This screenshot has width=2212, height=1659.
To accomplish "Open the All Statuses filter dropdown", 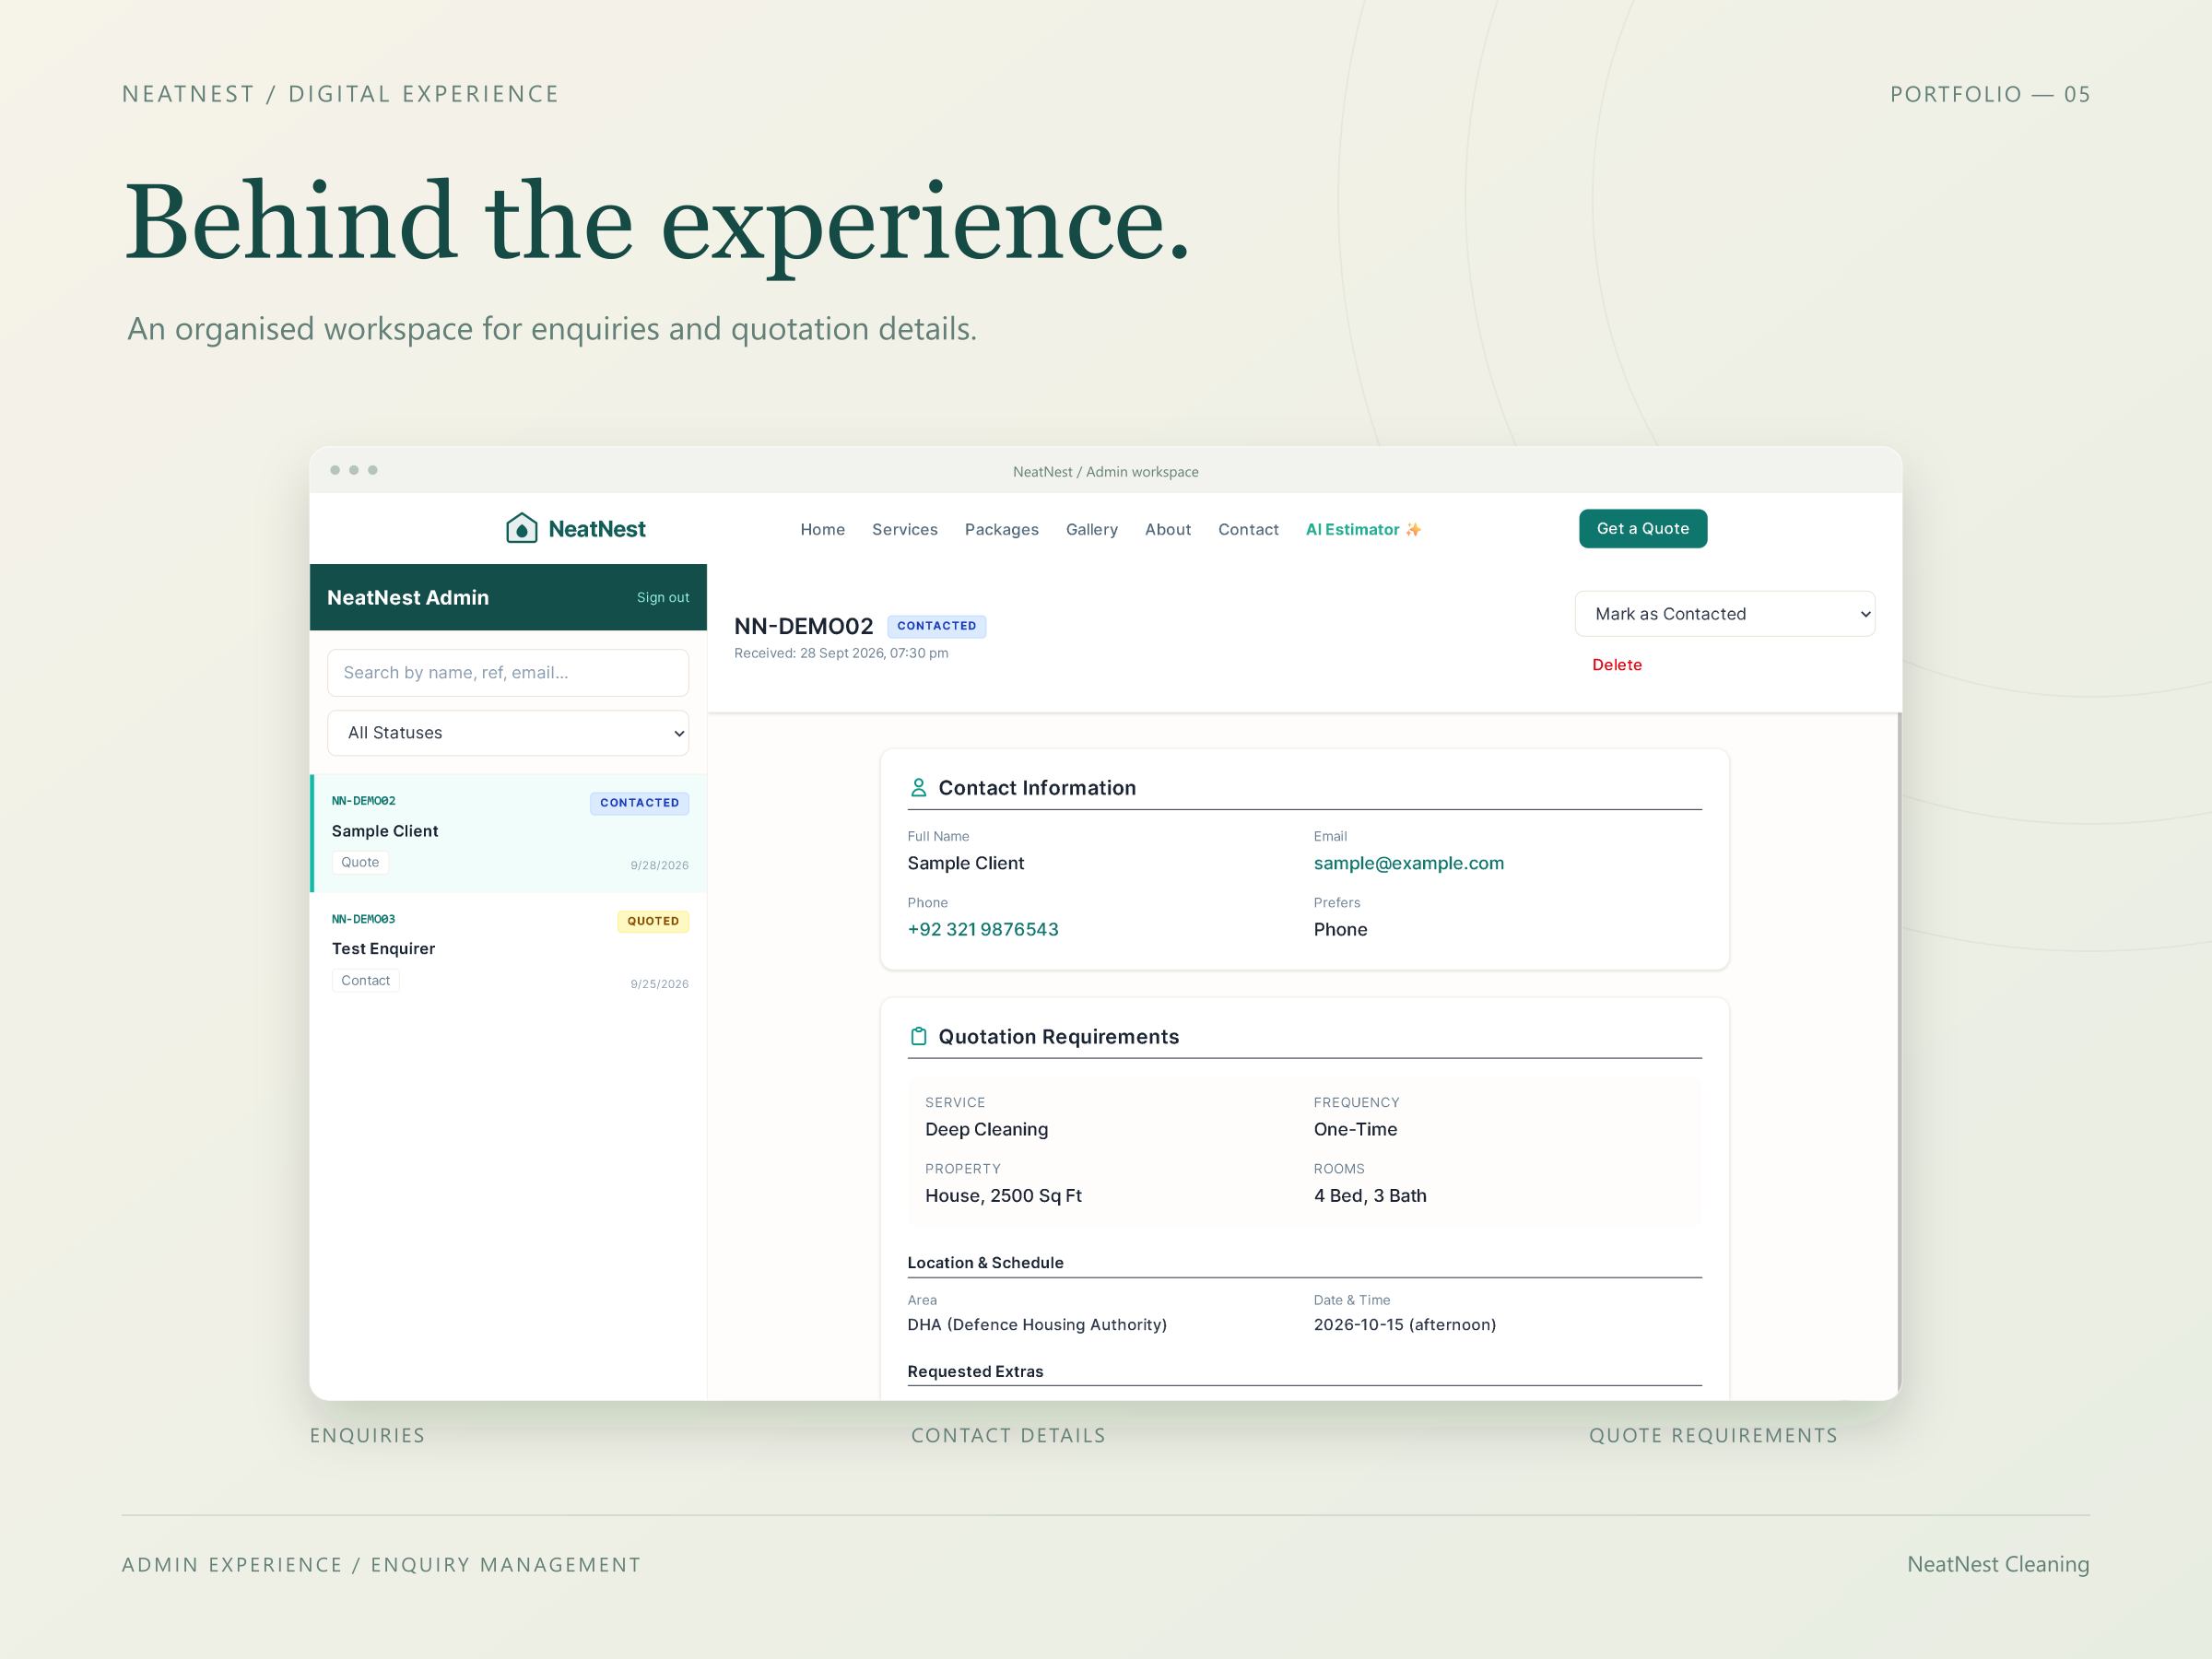I will tap(508, 733).
